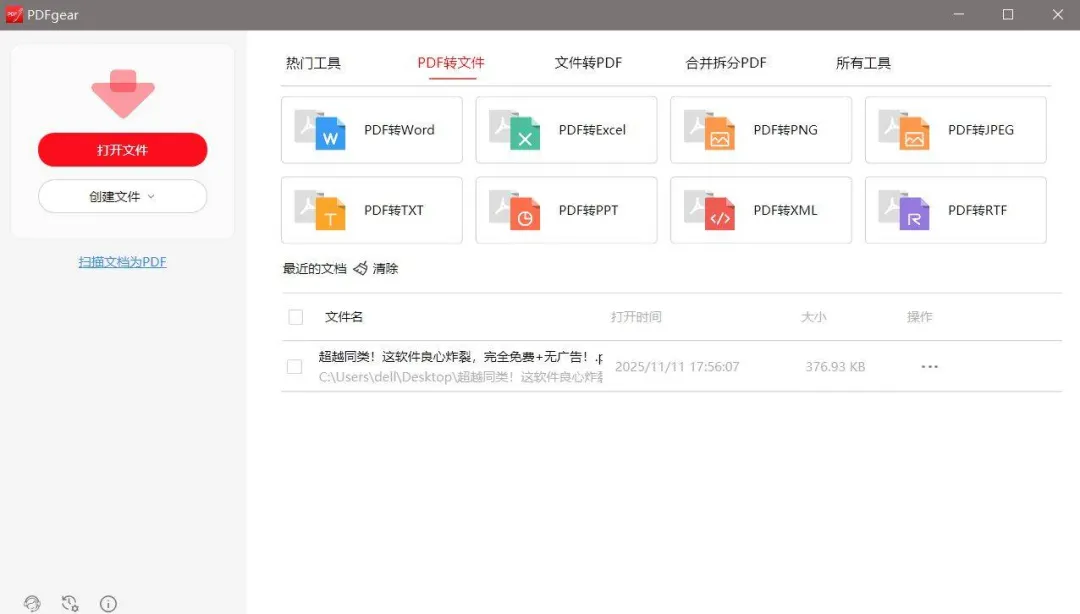Image resolution: width=1080 pixels, height=614 pixels.
Task: Click the 文件名 column header
Action: (344, 317)
